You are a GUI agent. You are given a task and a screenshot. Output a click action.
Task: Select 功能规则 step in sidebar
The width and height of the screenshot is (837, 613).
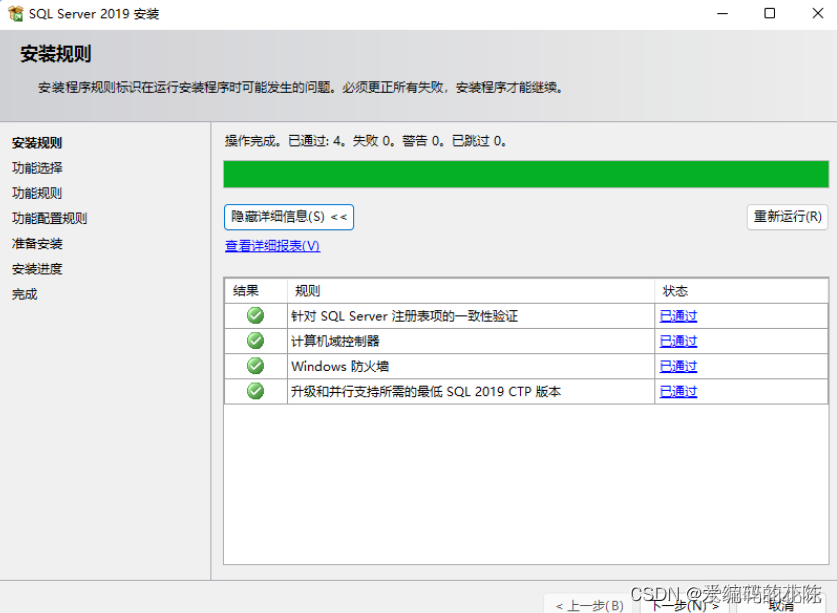tap(37, 193)
